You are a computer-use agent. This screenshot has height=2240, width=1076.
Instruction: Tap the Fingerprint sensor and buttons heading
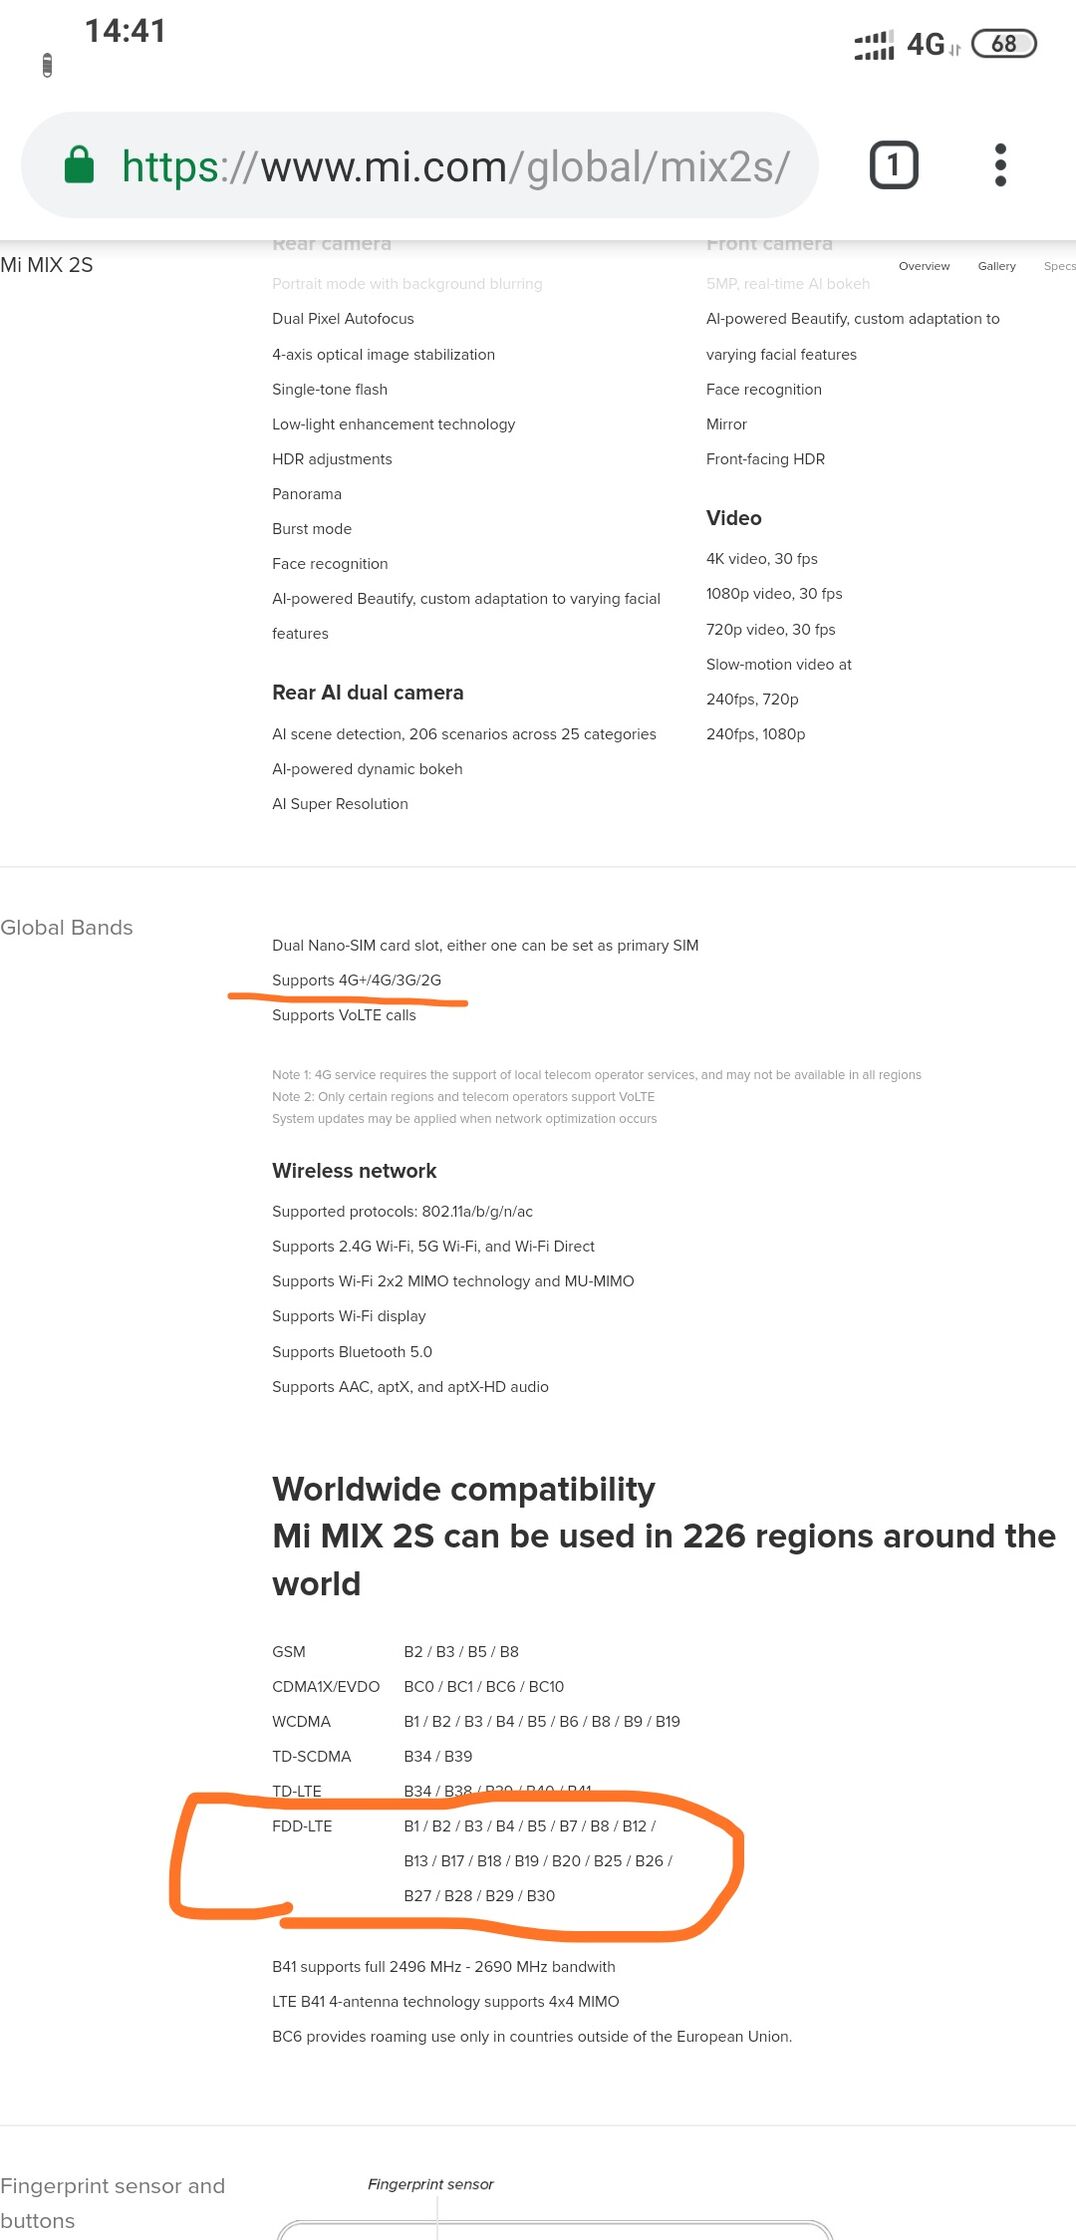[x=112, y=2203]
